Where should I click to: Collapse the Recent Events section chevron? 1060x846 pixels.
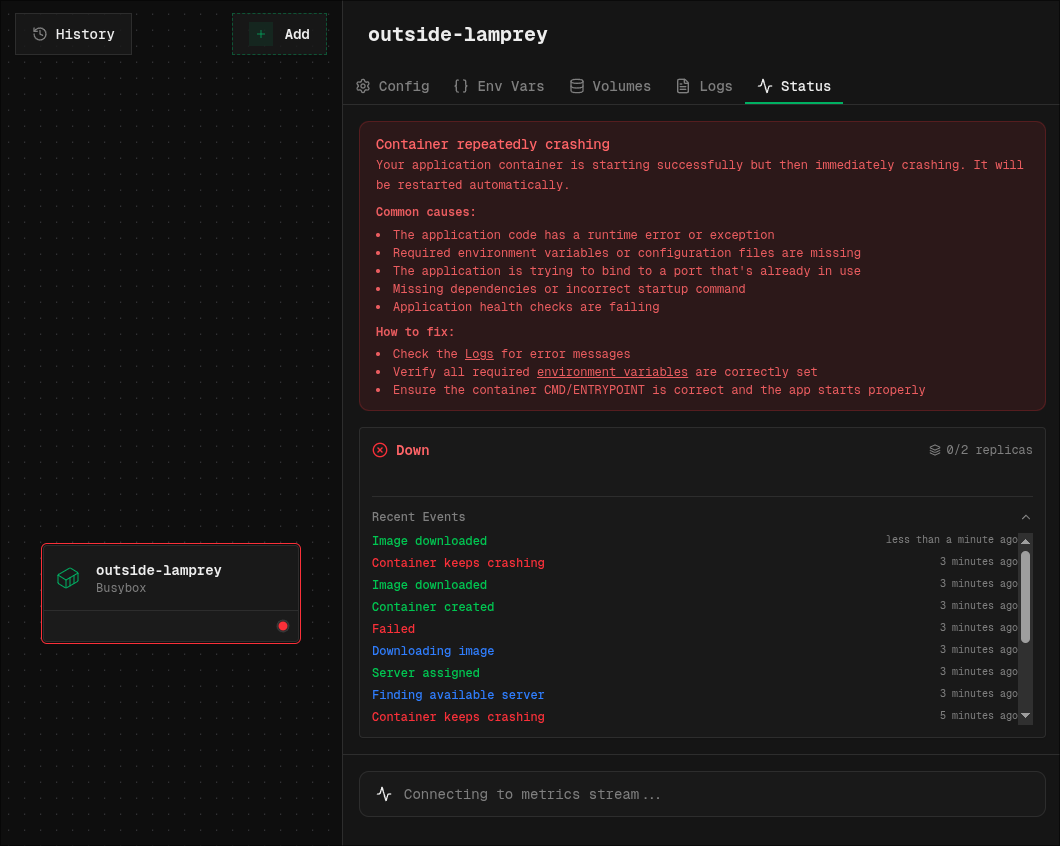[x=1025, y=517]
